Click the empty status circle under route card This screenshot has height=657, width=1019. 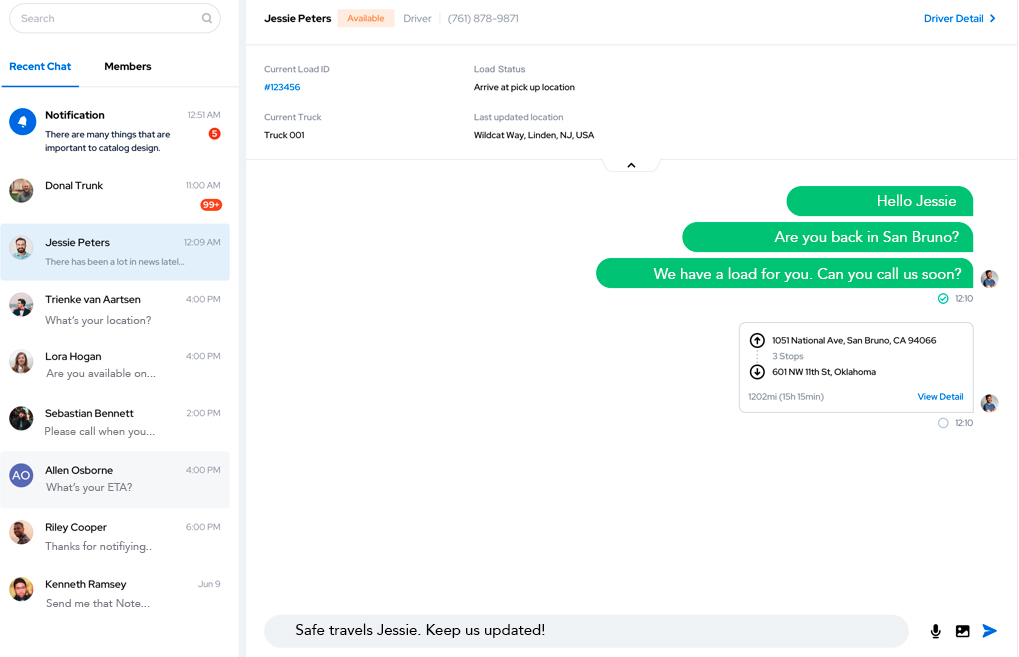tap(943, 423)
